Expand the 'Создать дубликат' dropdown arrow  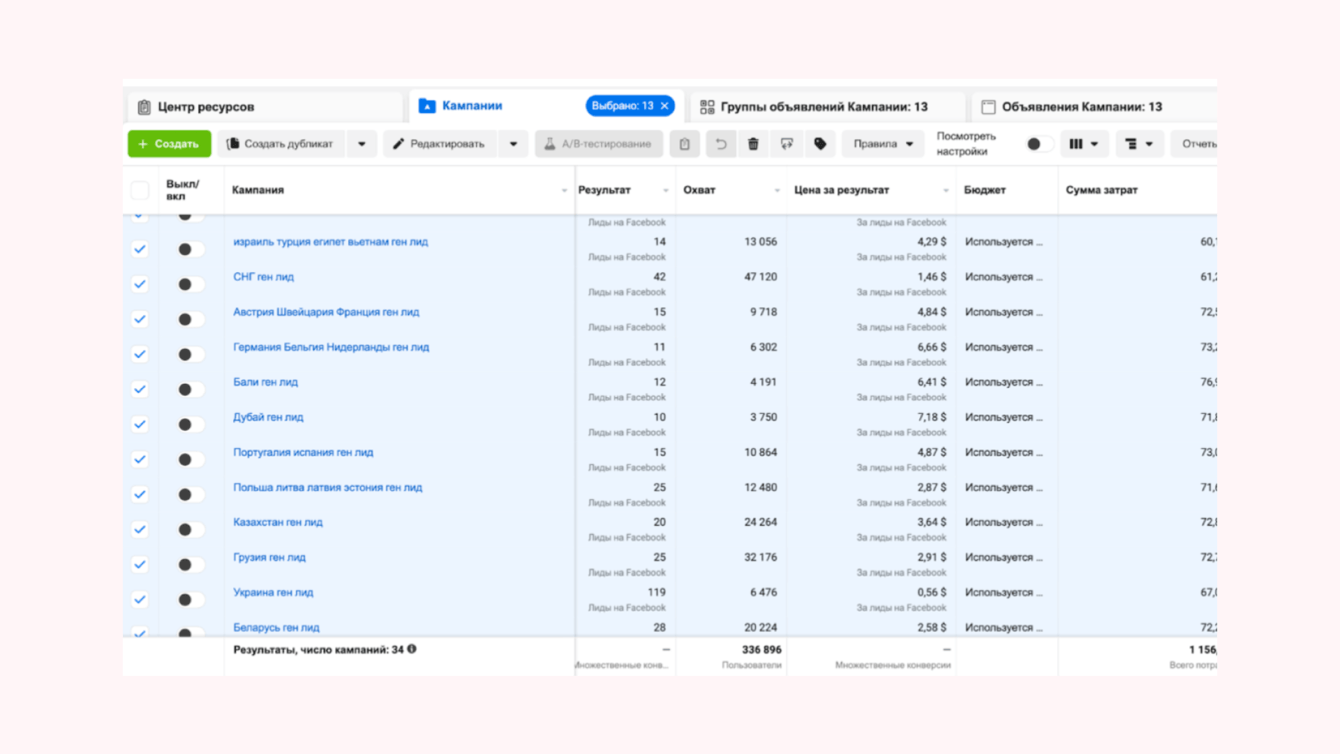click(362, 144)
